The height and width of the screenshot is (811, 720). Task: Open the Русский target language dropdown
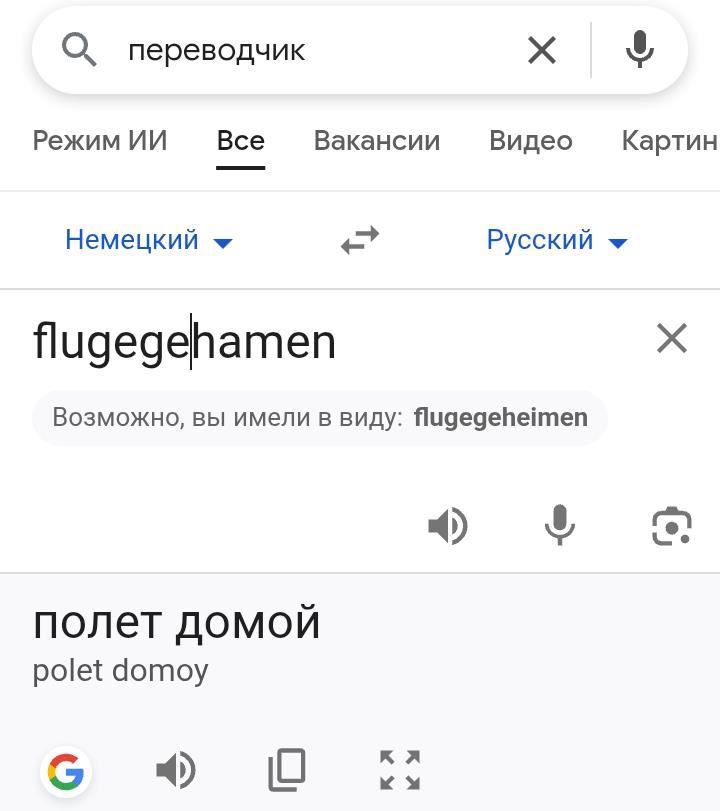point(557,240)
